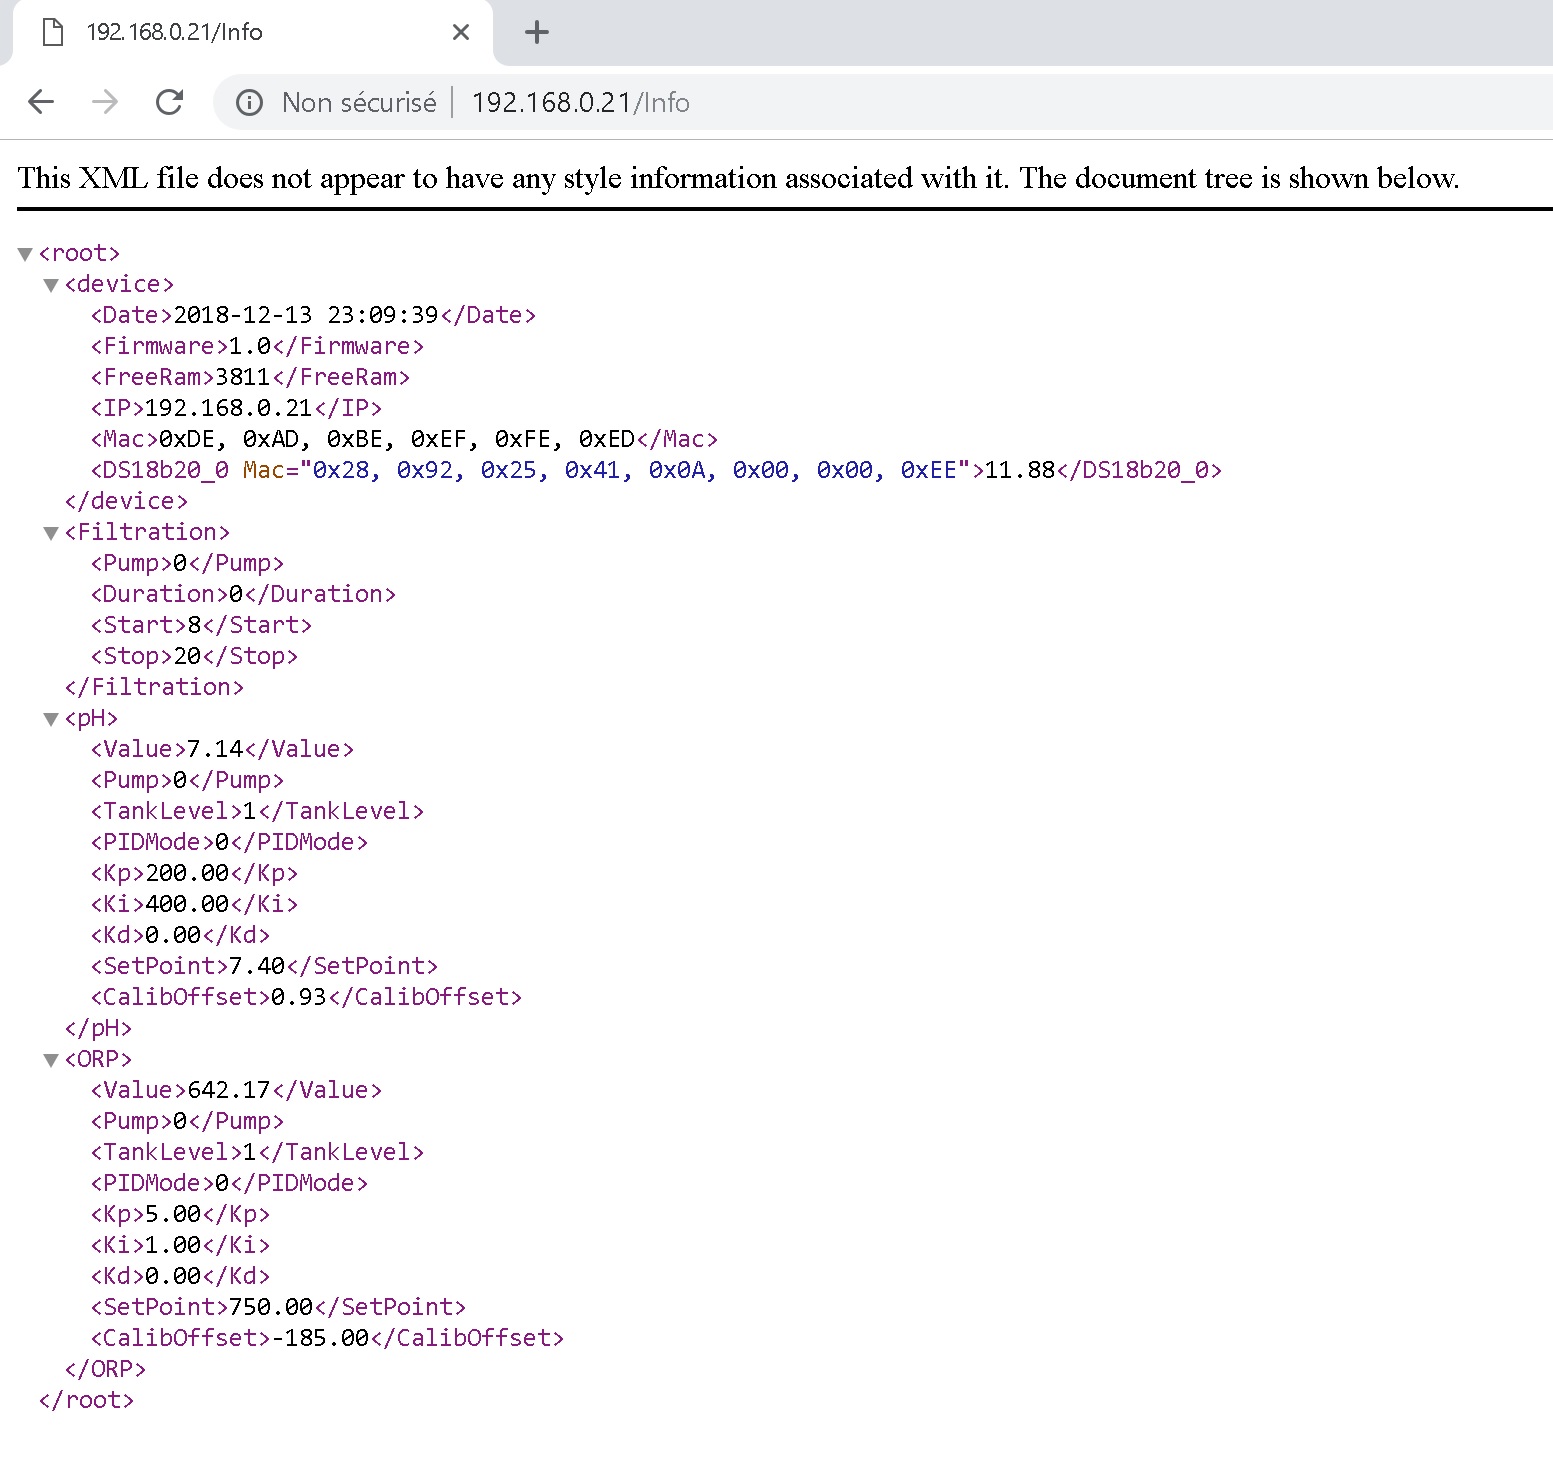Viewport: 1553px width, 1461px height.
Task: Click the Start 8 line
Action: 201,625
